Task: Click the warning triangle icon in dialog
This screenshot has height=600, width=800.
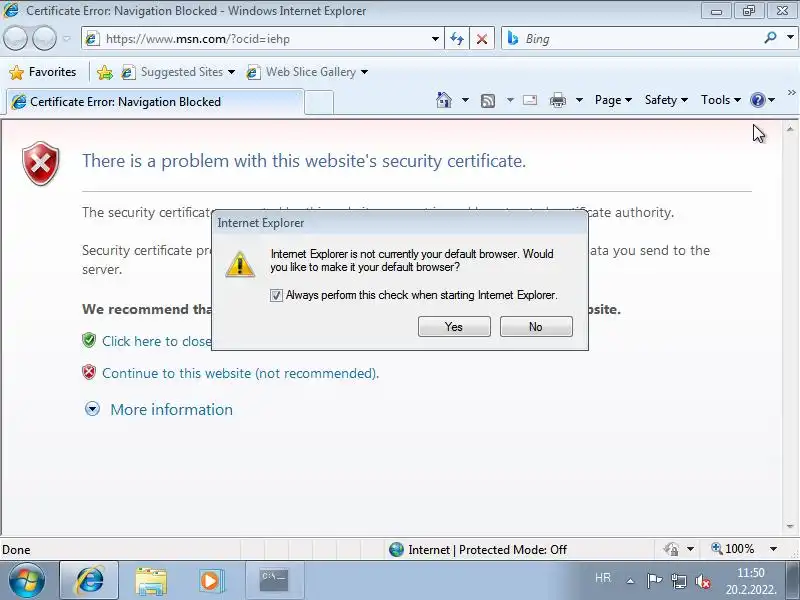Action: pyautogui.click(x=240, y=264)
